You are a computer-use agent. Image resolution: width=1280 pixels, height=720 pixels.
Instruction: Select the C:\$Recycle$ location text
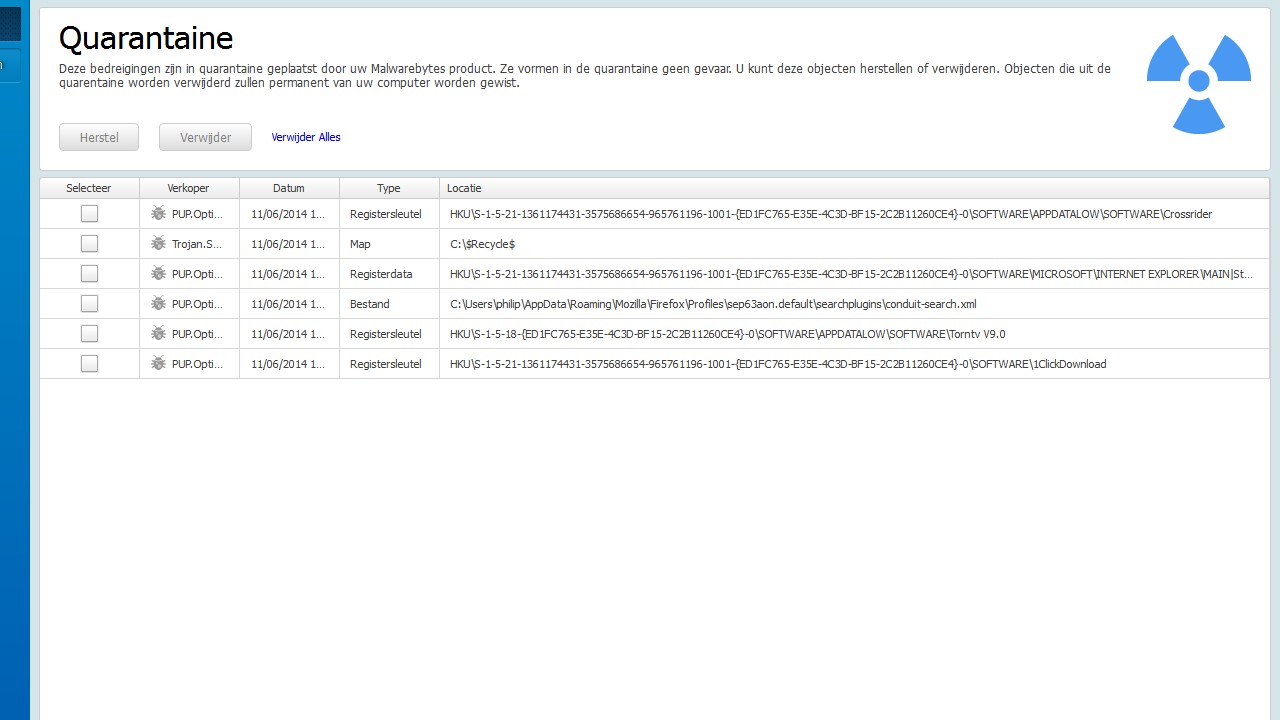coord(482,244)
